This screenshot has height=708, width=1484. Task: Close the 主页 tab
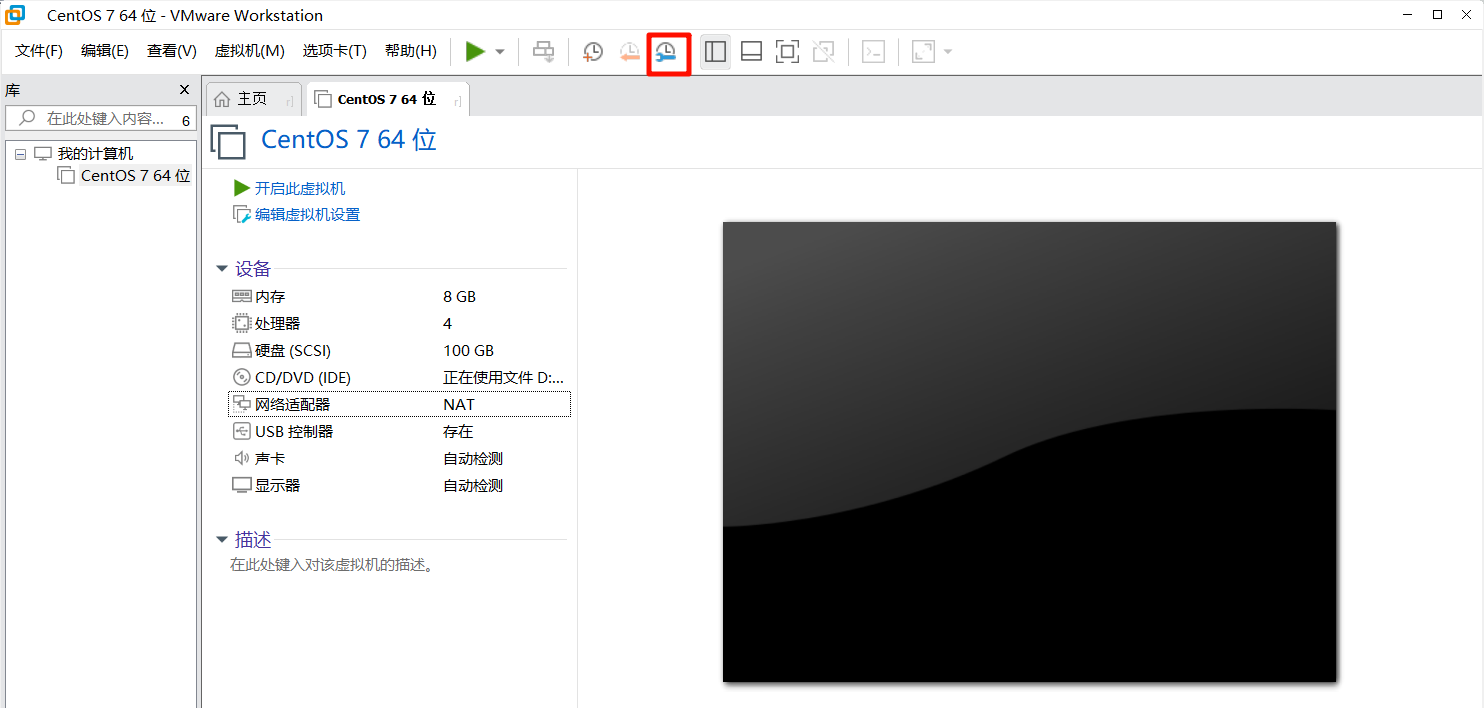coord(289,100)
